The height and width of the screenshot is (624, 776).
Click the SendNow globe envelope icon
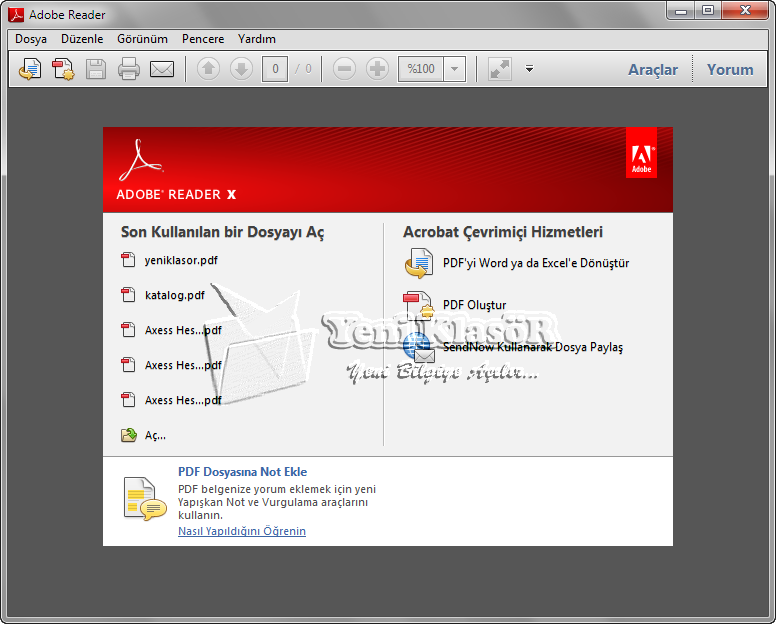click(419, 347)
